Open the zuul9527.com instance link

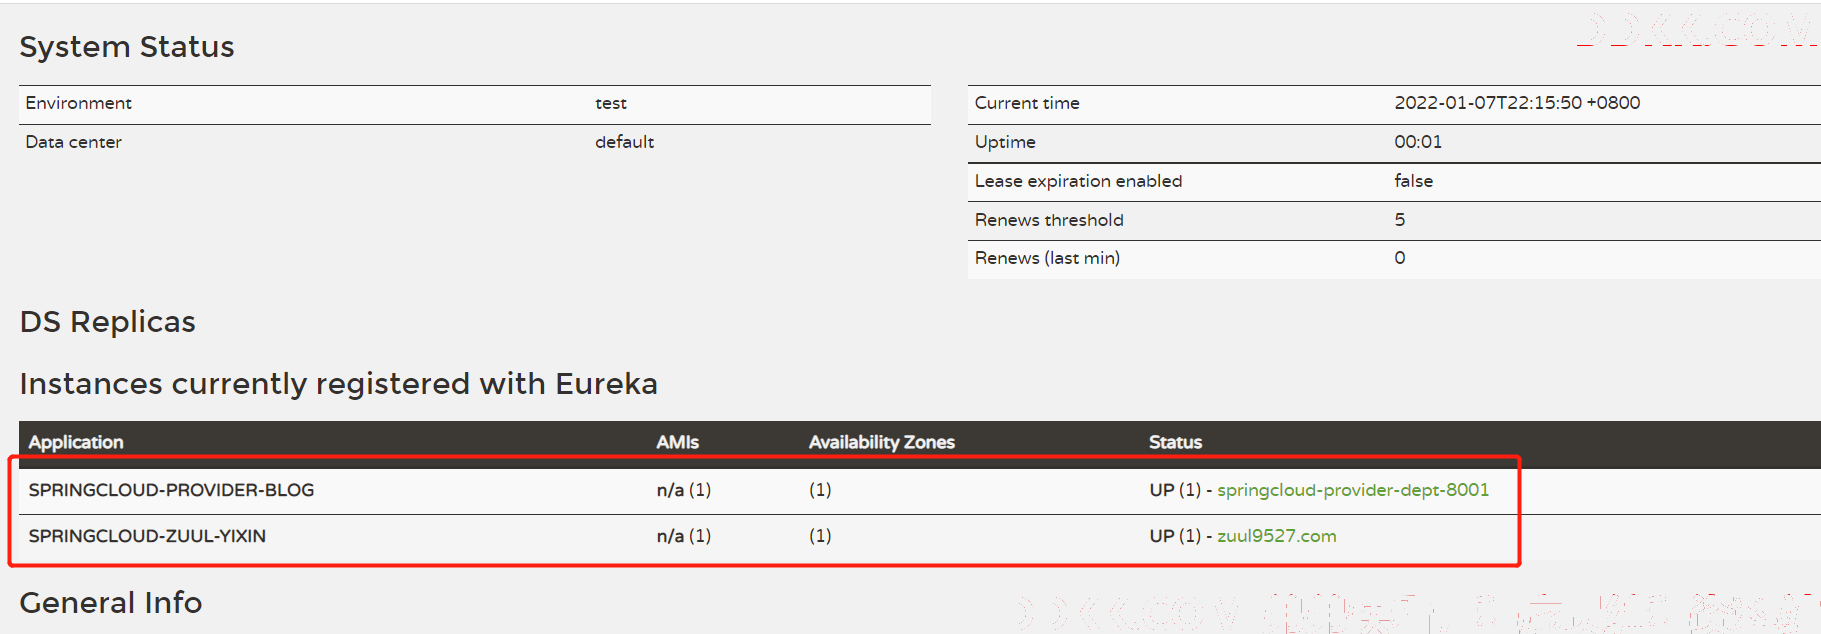pos(1276,536)
